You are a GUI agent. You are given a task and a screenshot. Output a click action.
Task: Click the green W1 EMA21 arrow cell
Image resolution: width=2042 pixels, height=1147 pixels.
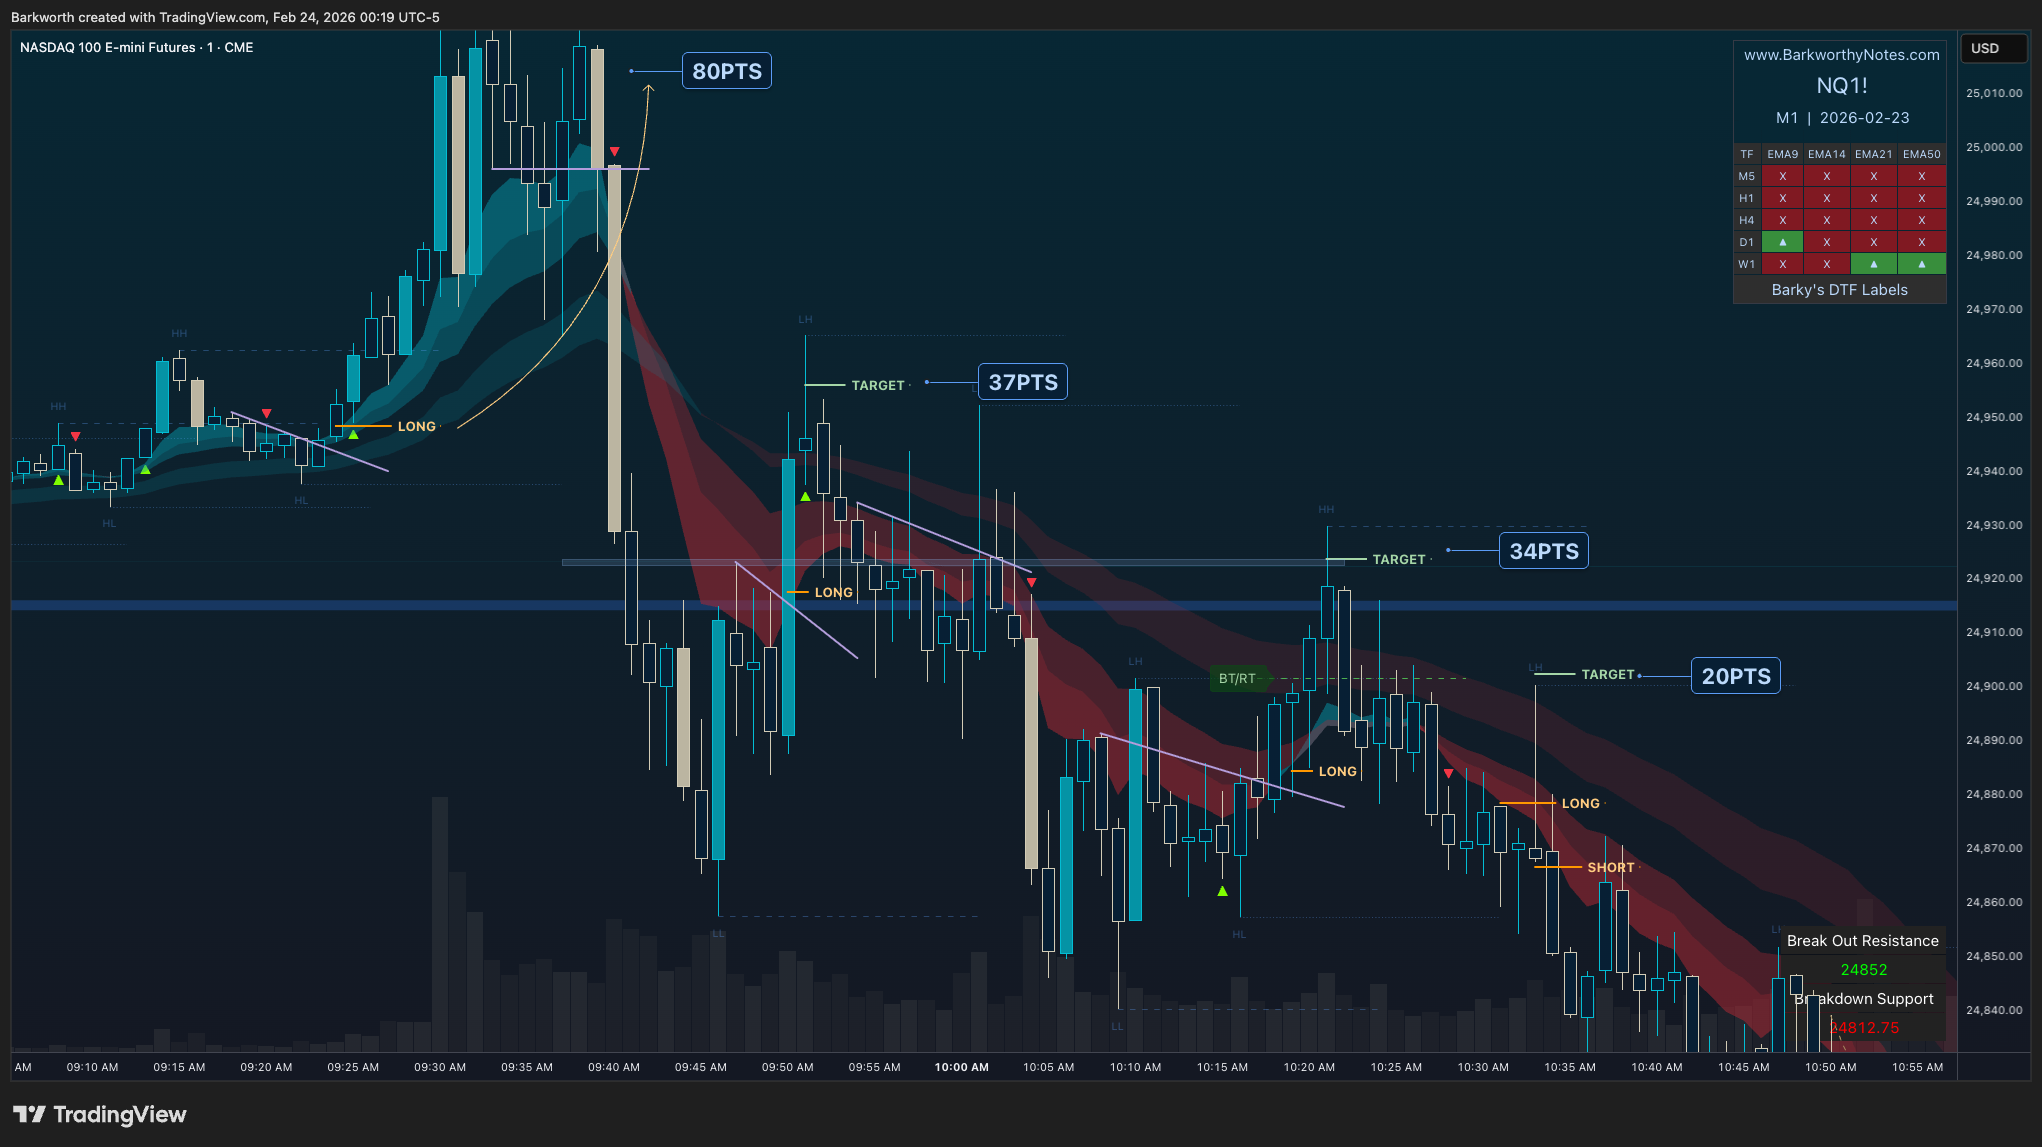tap(1873, 264)
